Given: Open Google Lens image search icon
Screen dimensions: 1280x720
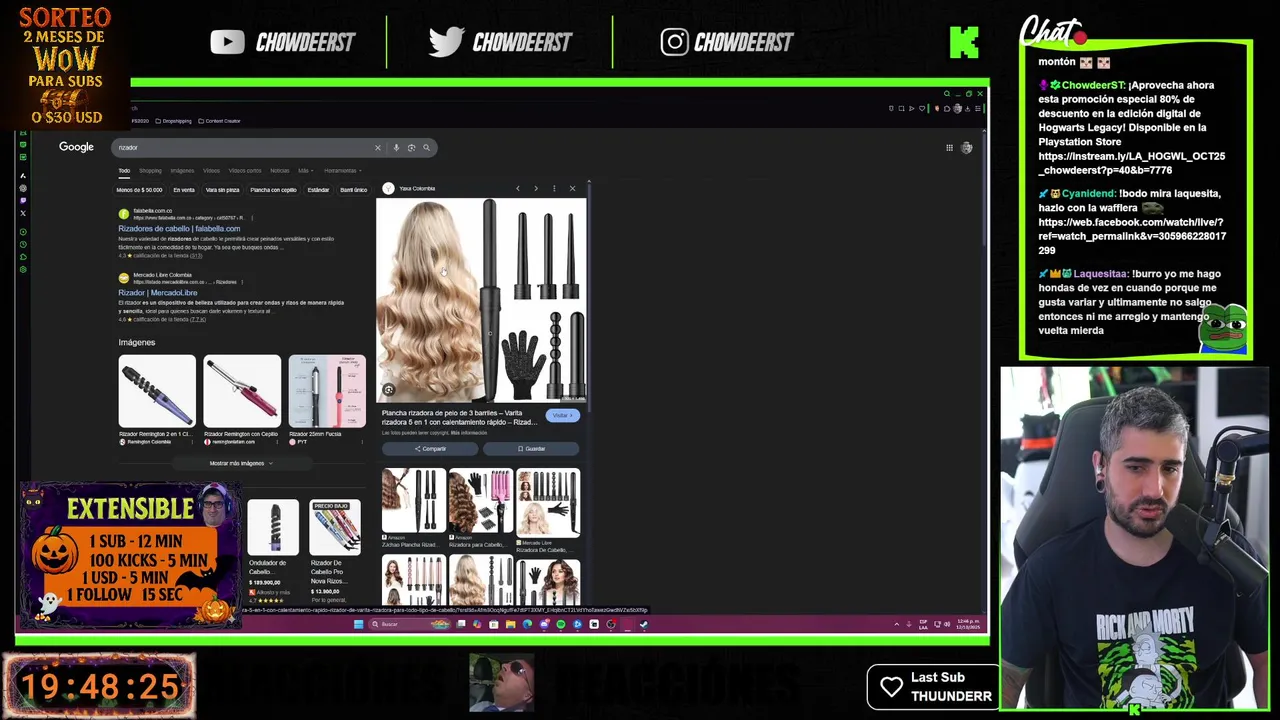Looking at the screenshot, I should 411,148.
